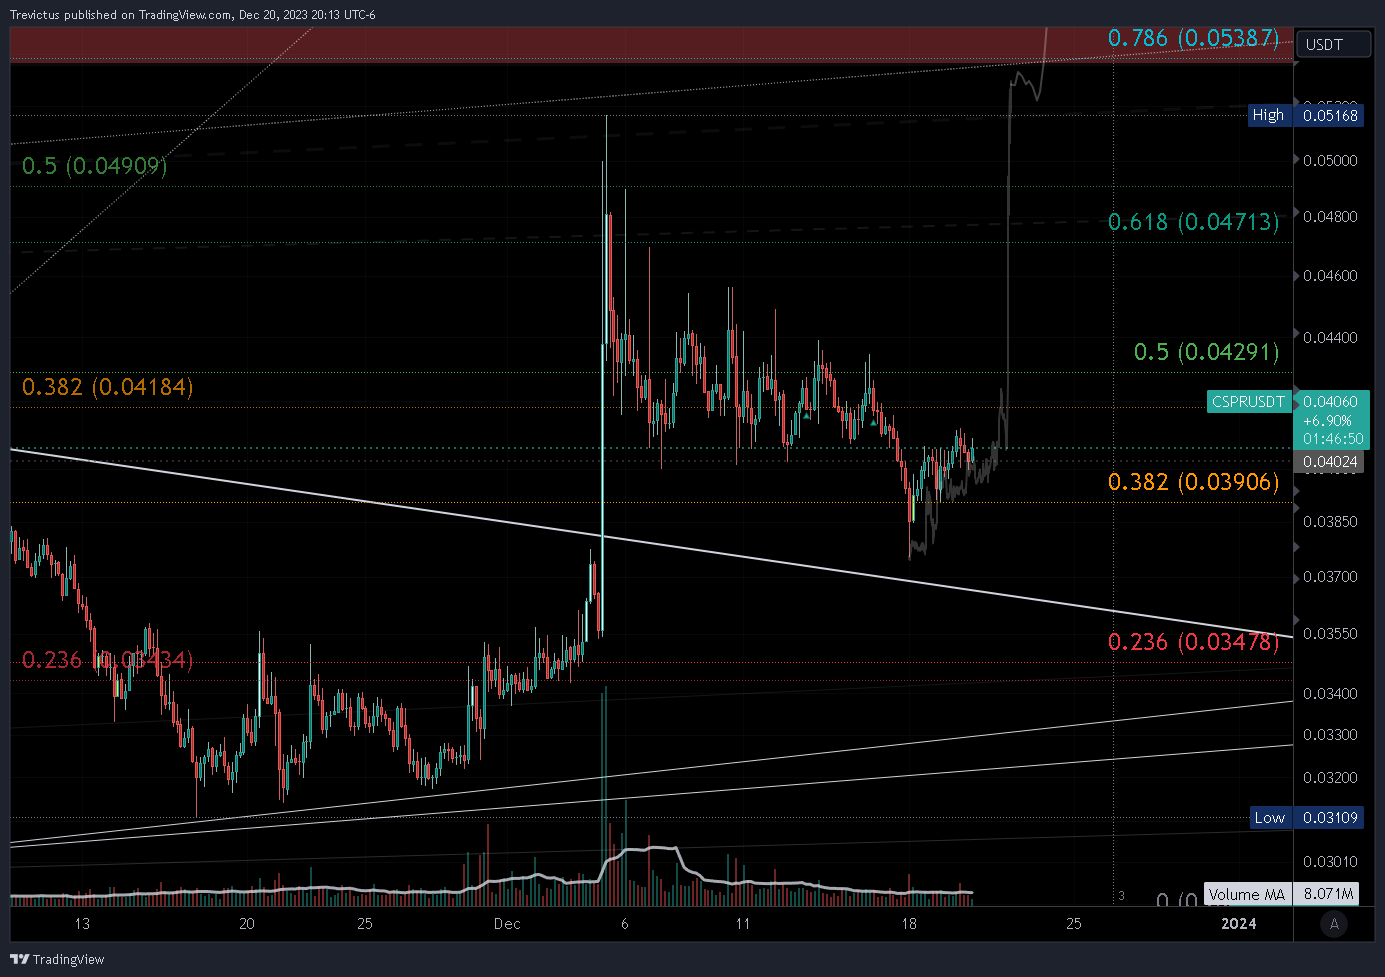Click the Low price label
Image resolution: width=1385 pixels, height=977 pixels.
(1270, 818)
